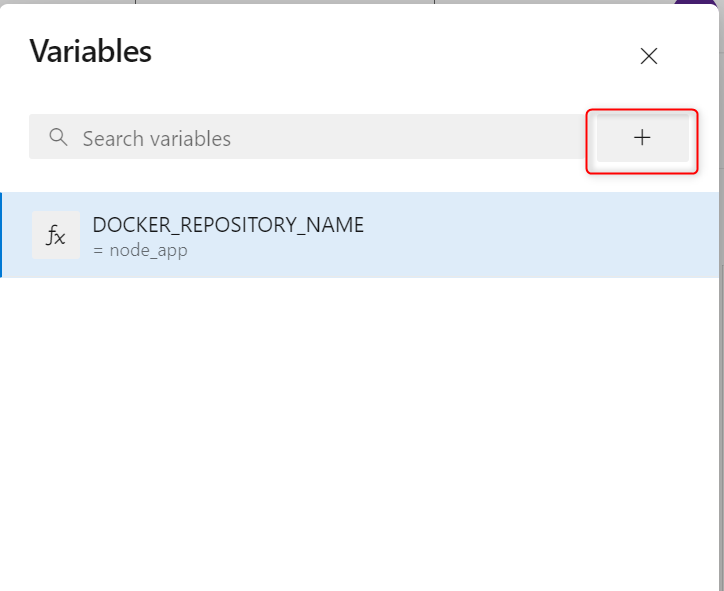Add a new variable with plus button
The width and height of the screenshot is (724, 591).
pyautogui.click(x=642, y=138)
